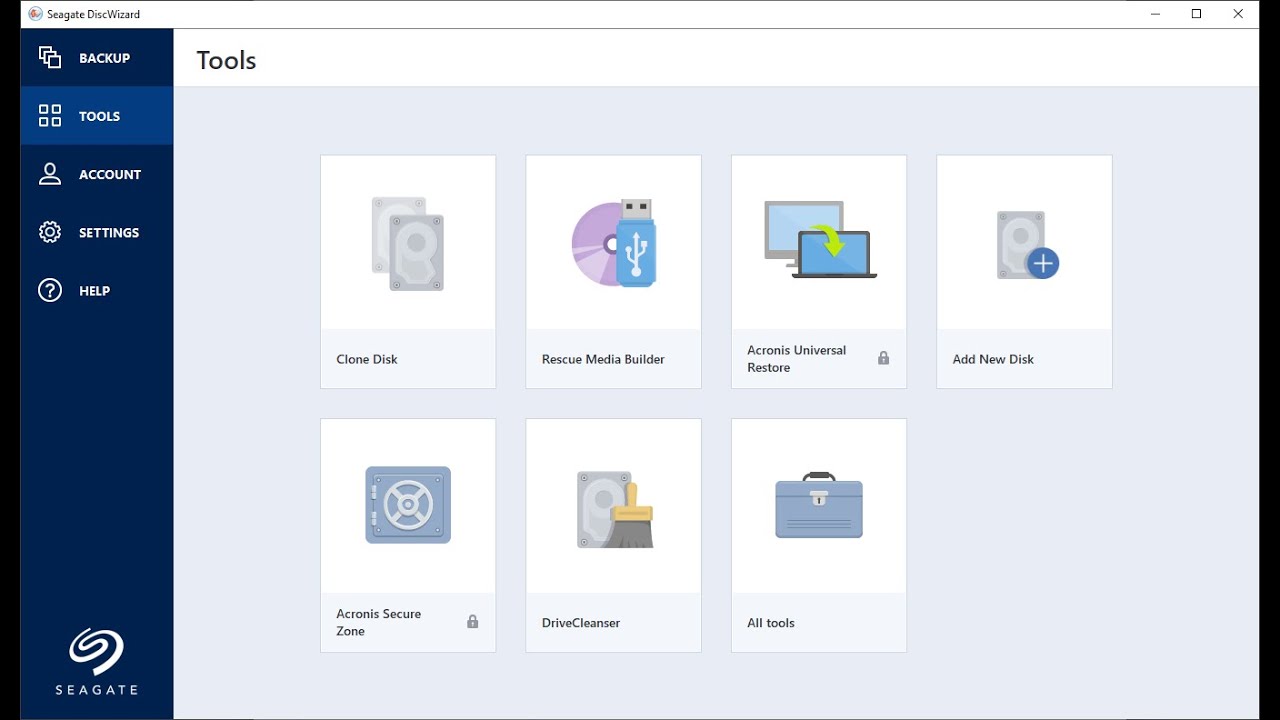Viewport: 1280px width, 720px height.
Task: Click the lock icon on Acronis Secure Zone
Action: 472,622
